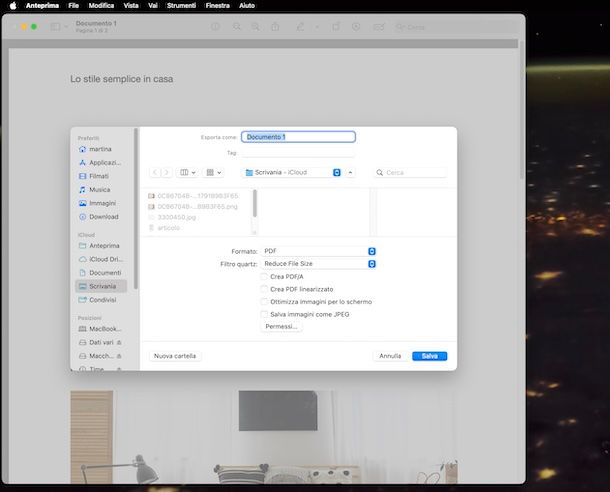Go to the Download folder in the sidebar
Screen dimensions: 610x492
pos(103,217)
